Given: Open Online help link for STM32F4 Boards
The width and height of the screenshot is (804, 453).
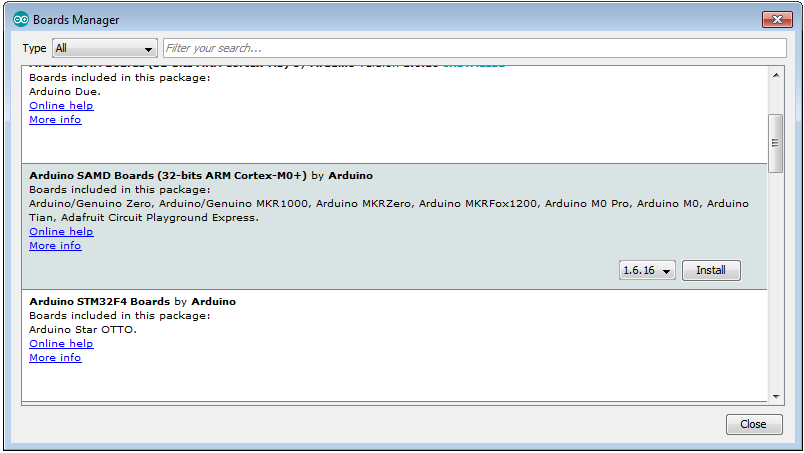Looking at the screenshot, I should [x=61, y=344].
